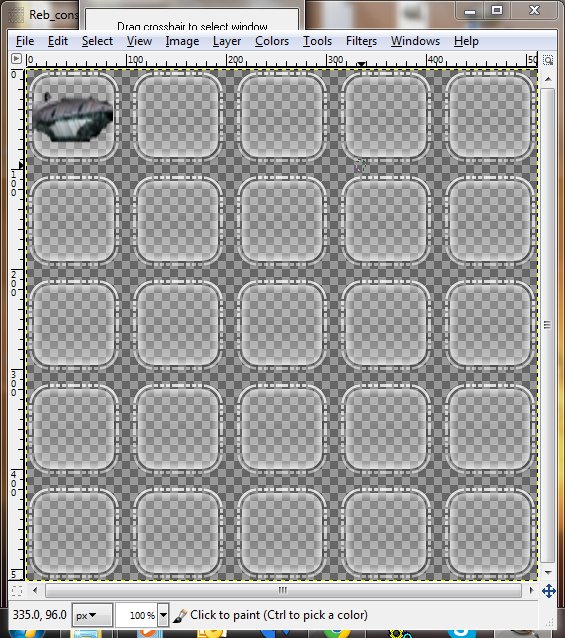Open the Edit menu
The height and width of the screenshot is (638, 565).
click(58, 41)
